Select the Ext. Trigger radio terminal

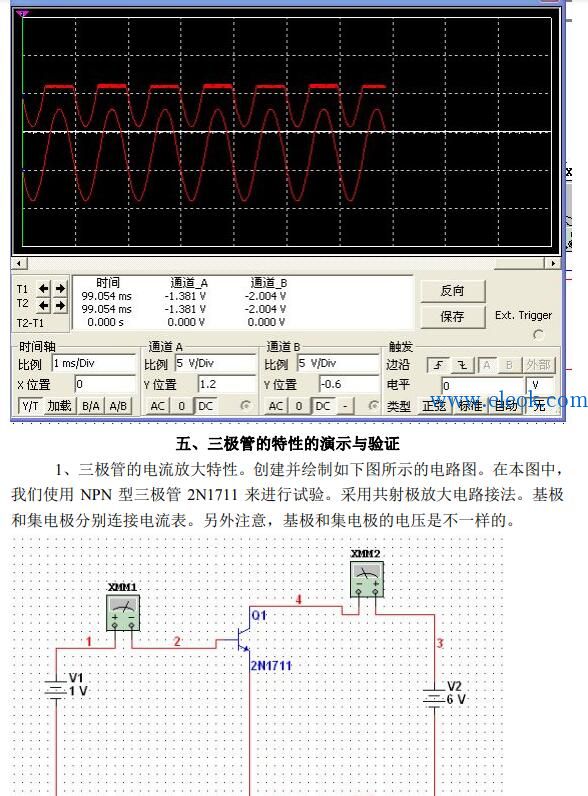538,335
